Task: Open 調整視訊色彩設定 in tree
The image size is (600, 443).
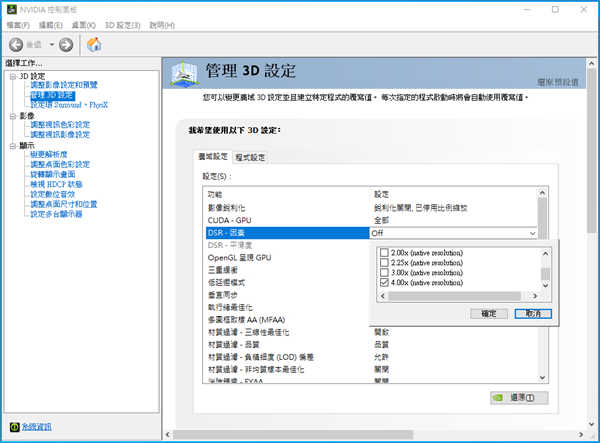Action: click(60, 125)
